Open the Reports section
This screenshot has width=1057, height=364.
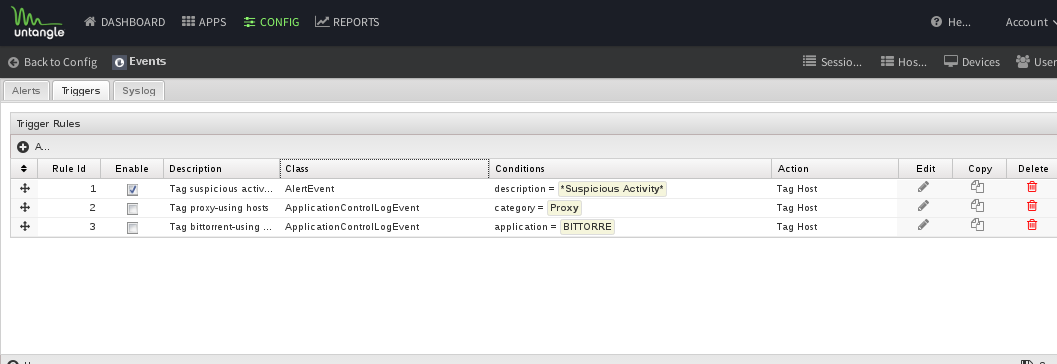point(347,22)
